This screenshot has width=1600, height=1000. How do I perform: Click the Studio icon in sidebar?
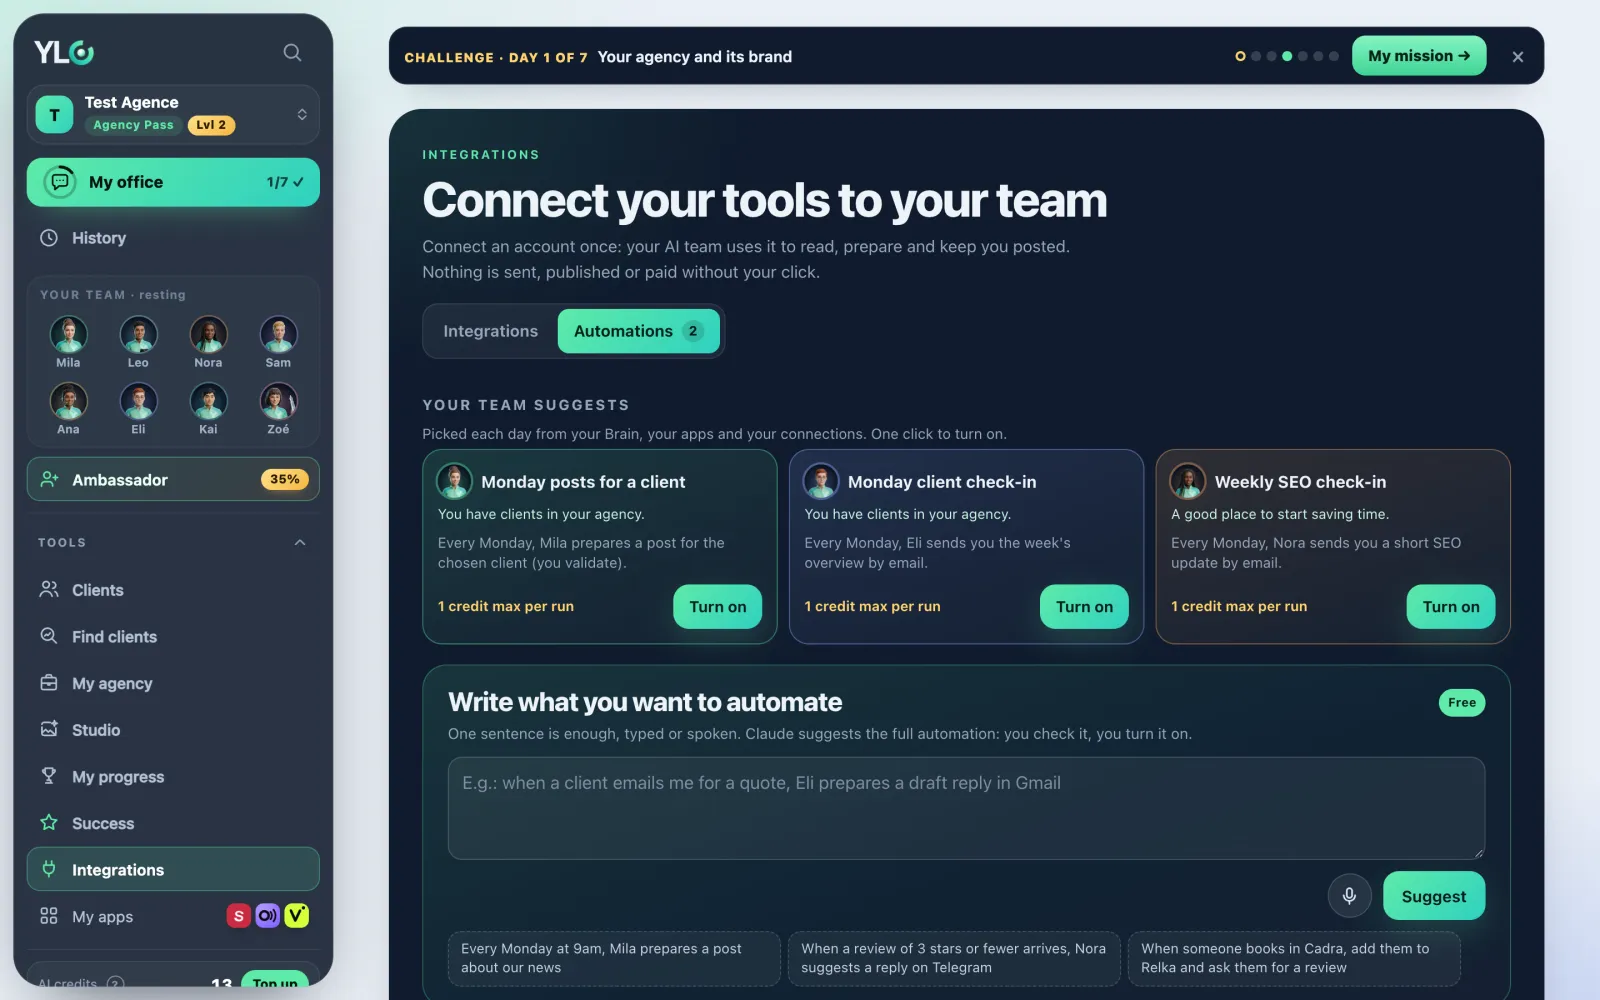[x=48, y=729]
